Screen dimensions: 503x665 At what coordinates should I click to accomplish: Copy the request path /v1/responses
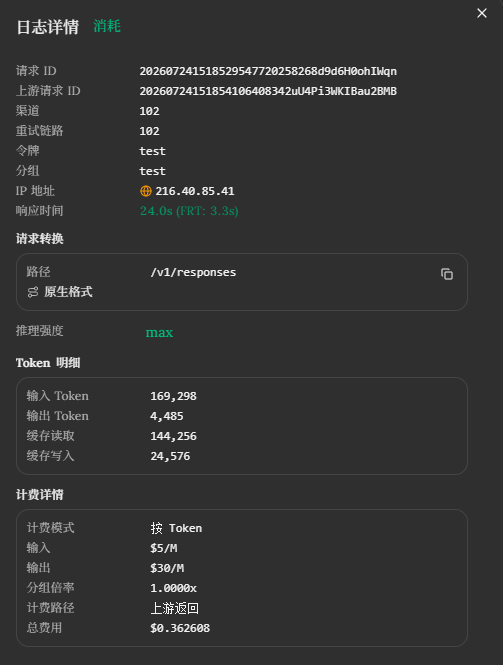[447, 274]
